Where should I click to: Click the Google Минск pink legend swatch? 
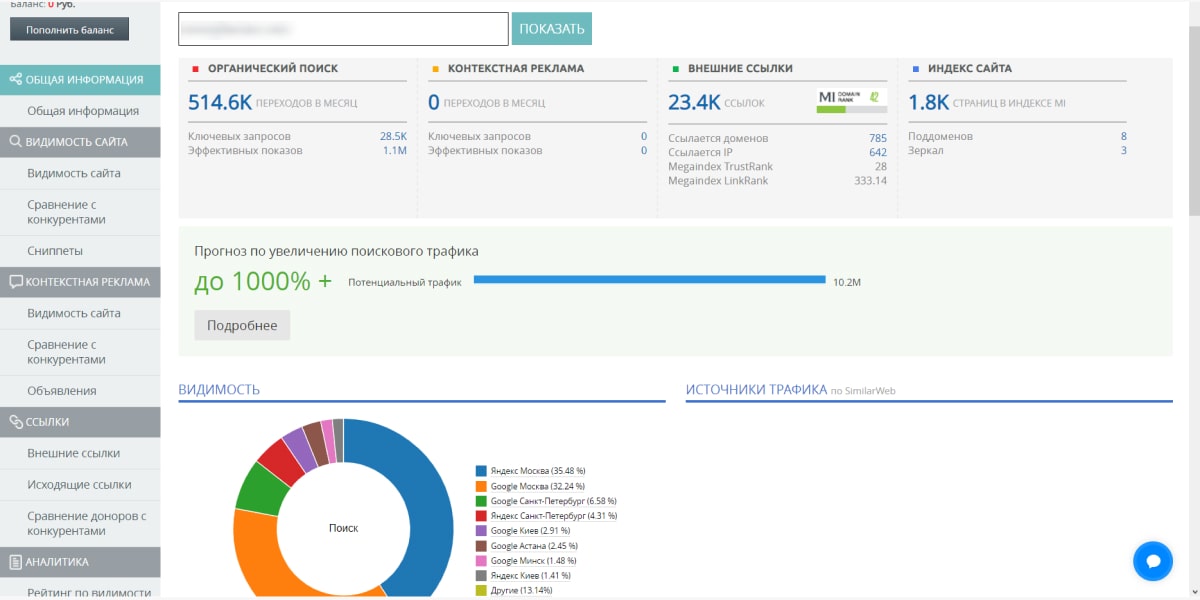481,561
